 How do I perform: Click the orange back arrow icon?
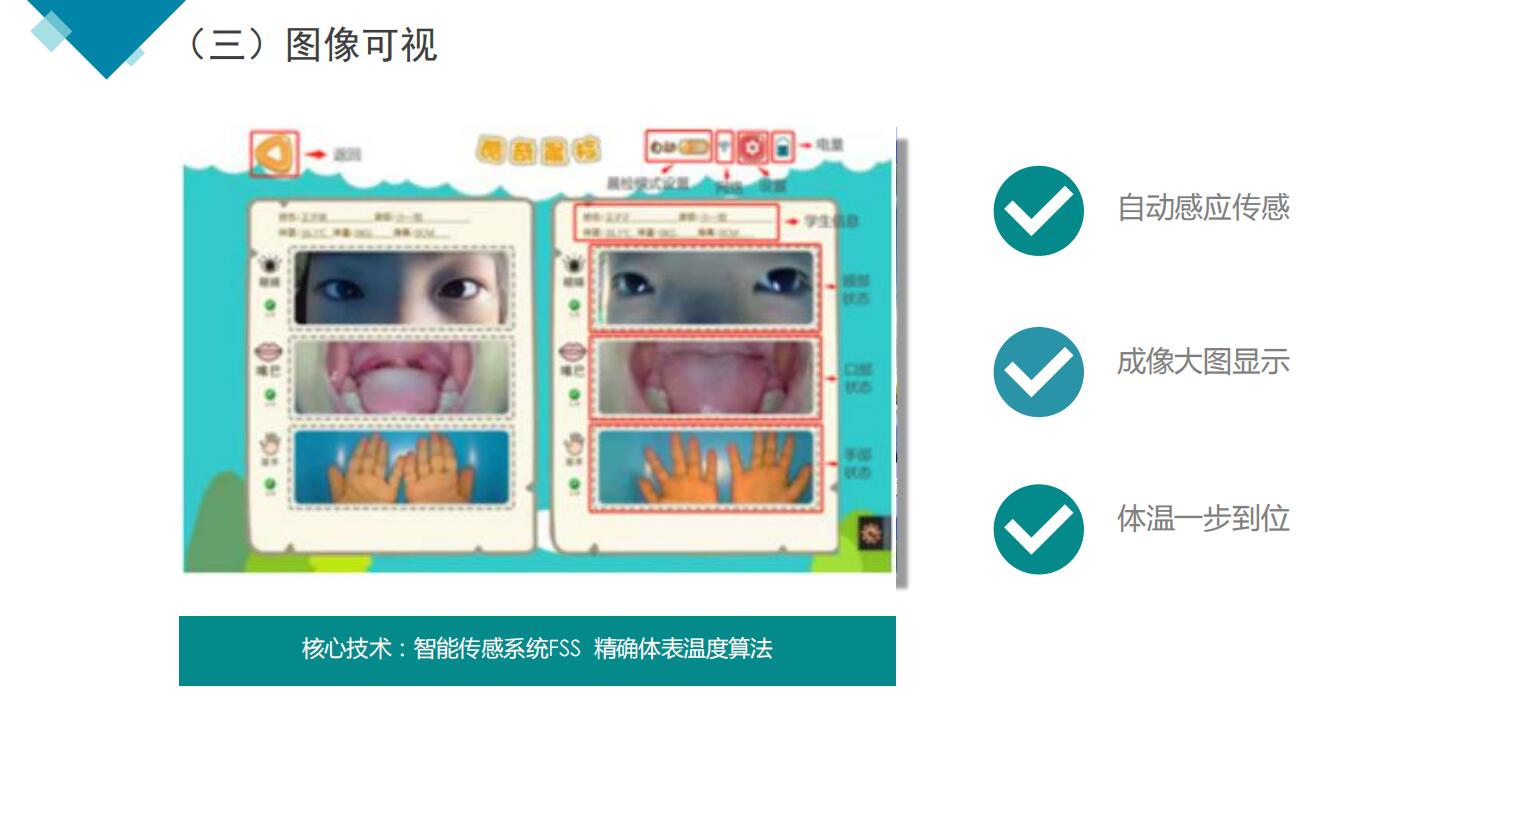click(274, 154)
